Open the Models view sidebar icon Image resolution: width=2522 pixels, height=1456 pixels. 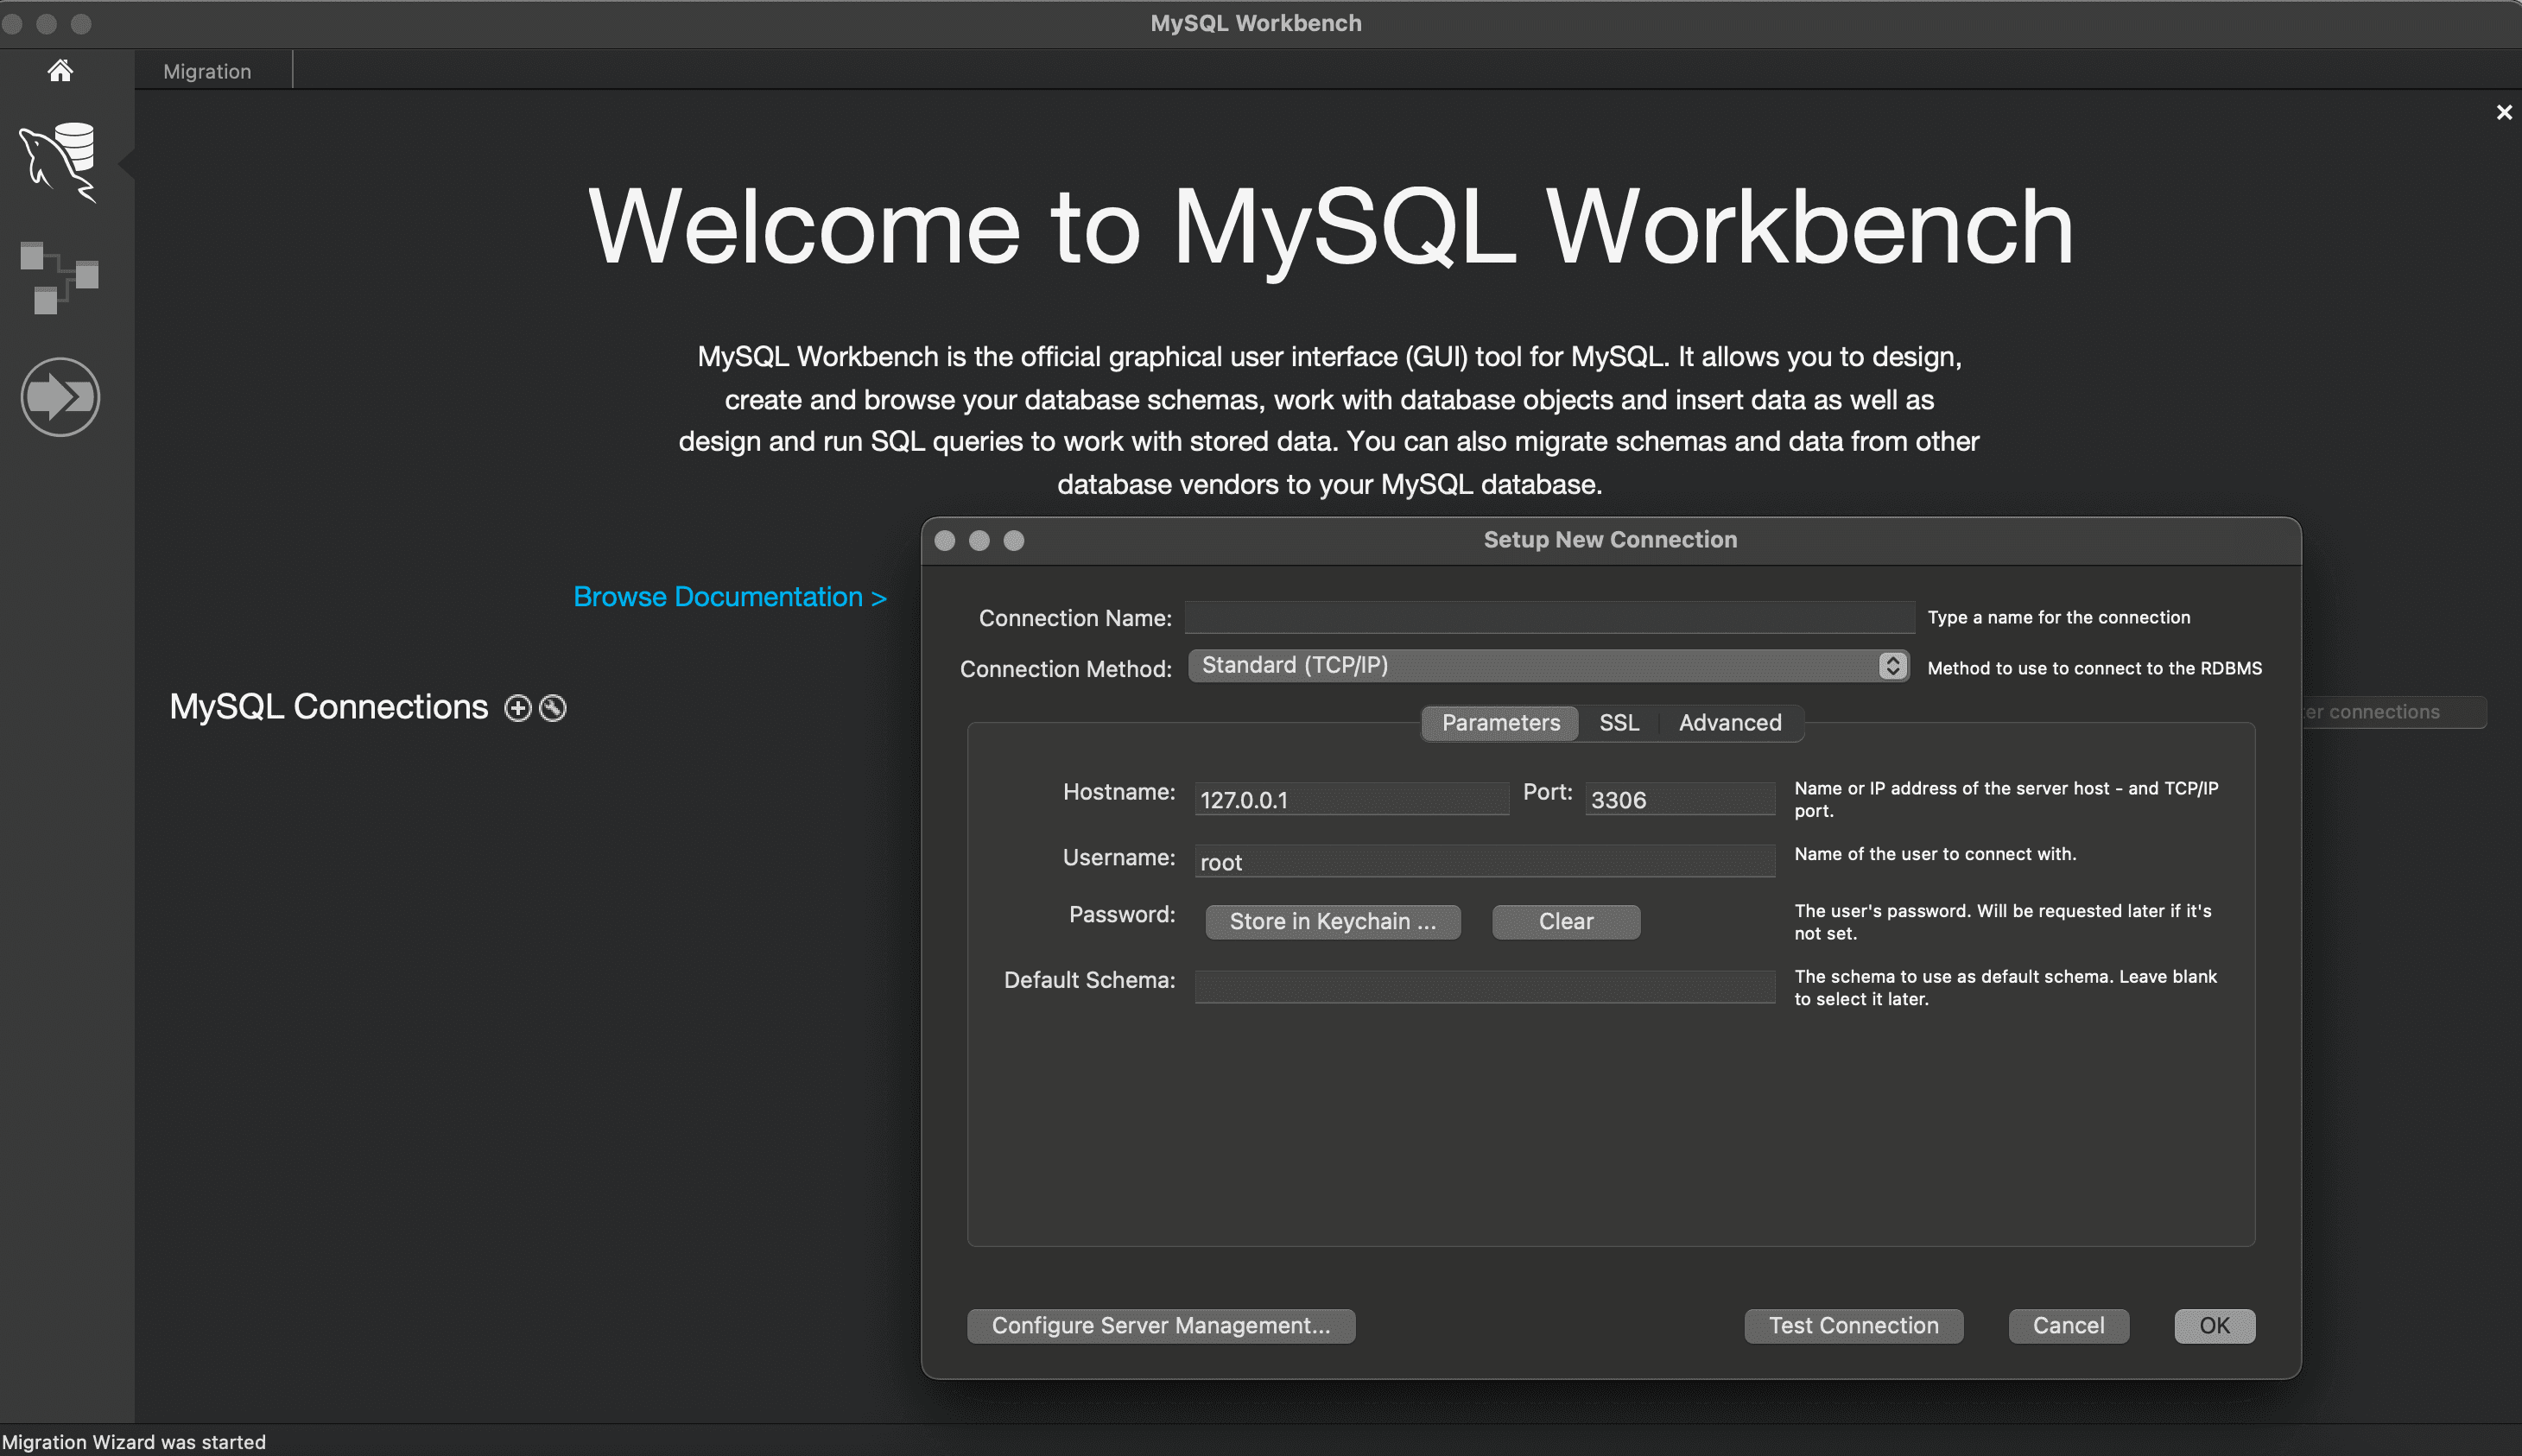[x=60, y=277]
